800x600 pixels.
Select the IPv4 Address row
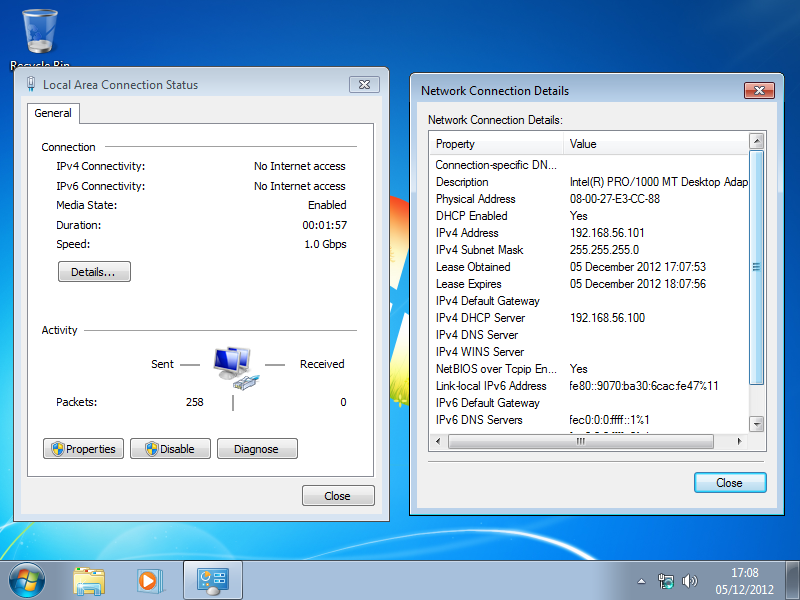590,233
